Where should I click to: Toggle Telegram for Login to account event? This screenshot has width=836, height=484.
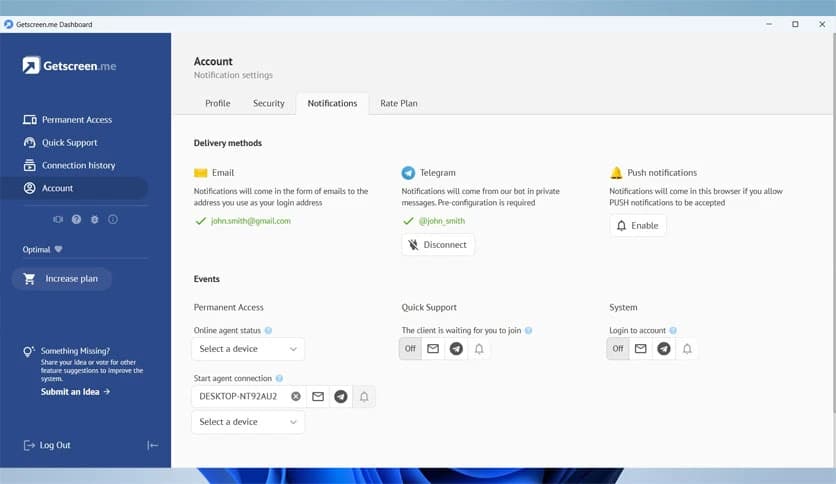(x=663, y=349)
